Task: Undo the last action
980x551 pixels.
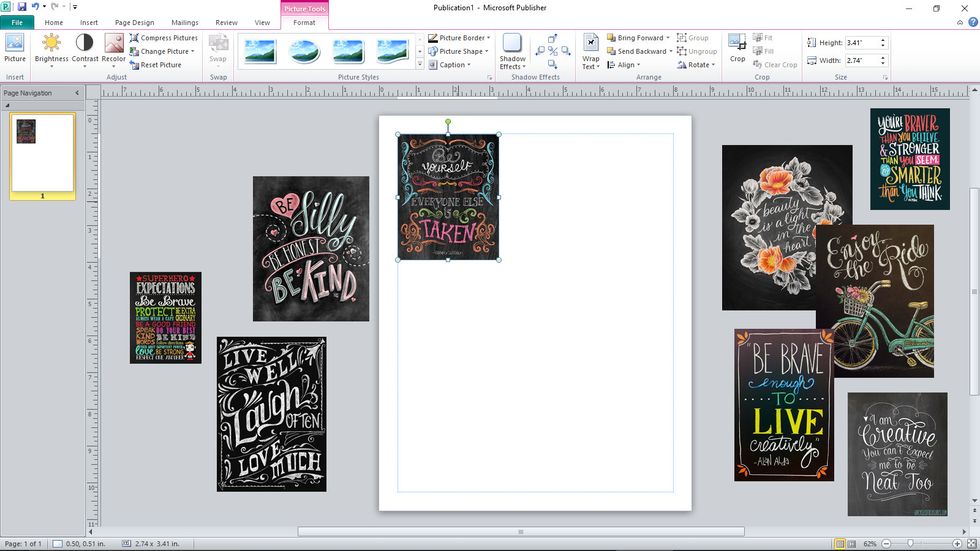Action: 36,7
